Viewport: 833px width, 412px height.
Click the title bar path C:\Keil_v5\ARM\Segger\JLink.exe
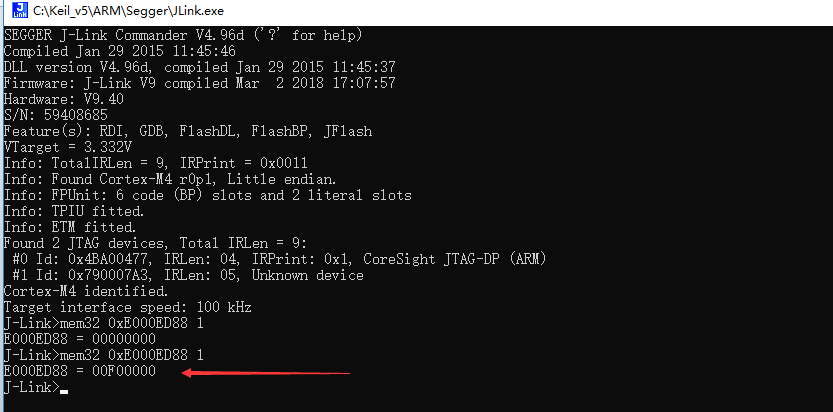128,11
